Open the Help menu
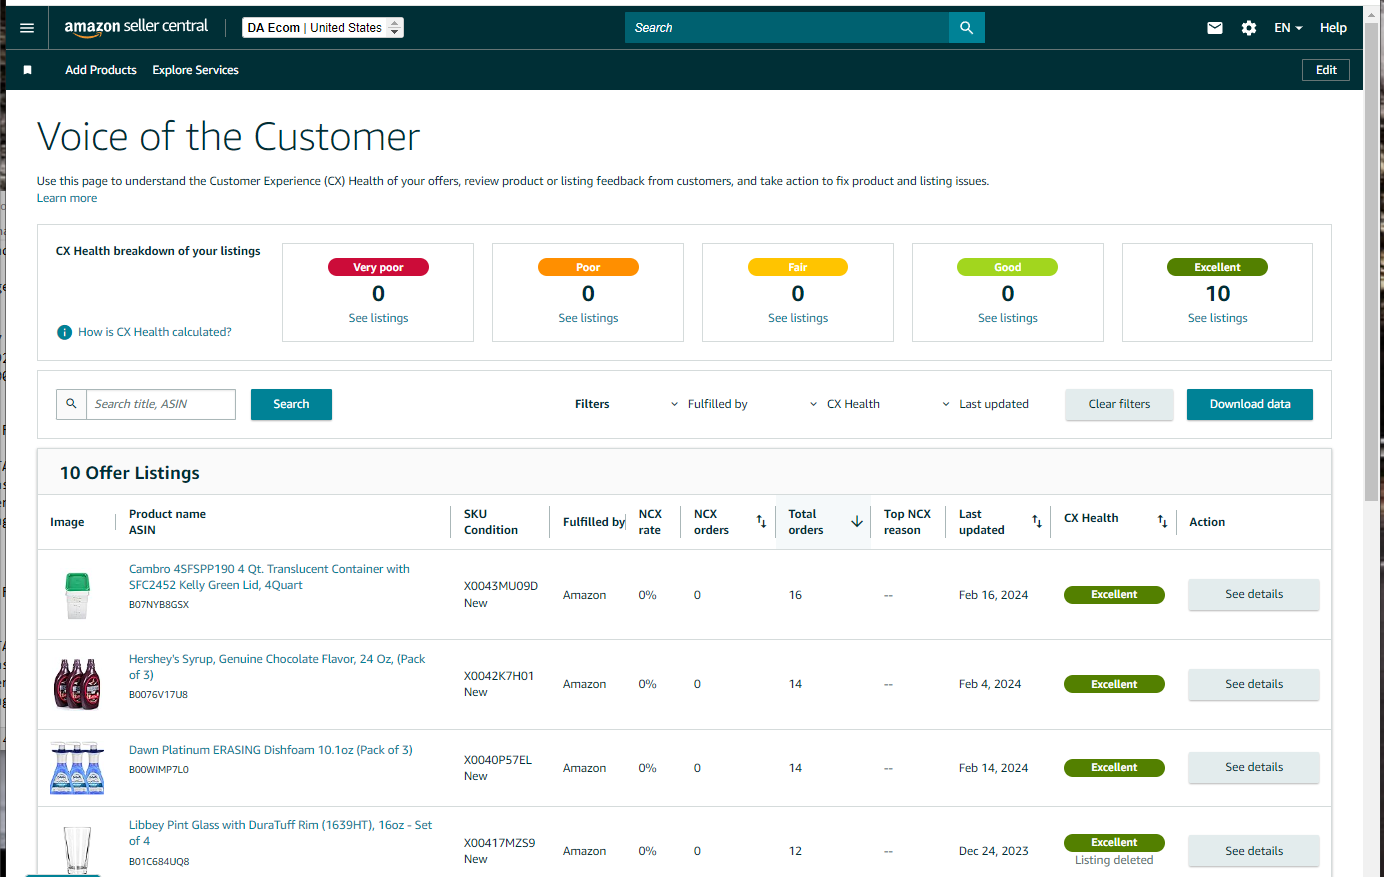The height and width of the screenshot is (877, 1384). tap(1333, 28)
